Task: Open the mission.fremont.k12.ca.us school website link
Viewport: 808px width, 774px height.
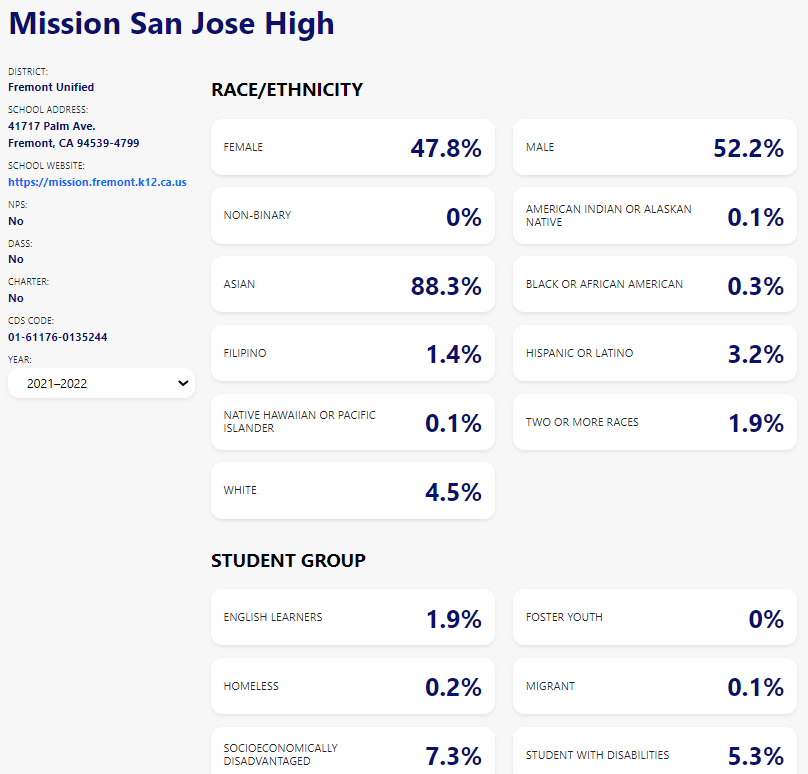Action: 97,183
